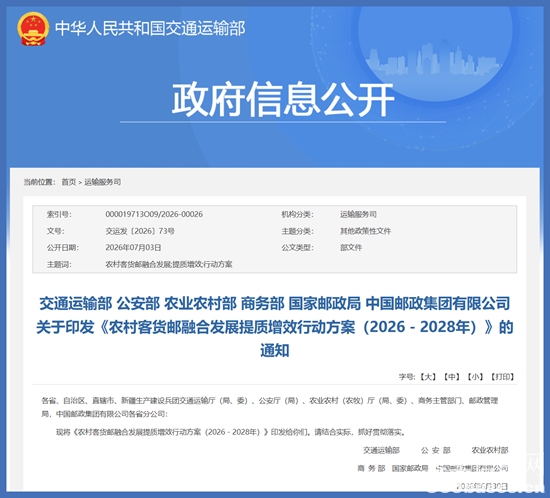Click the national emblem icon
Screen dimensions: 550x498
(x=33, y=29)
